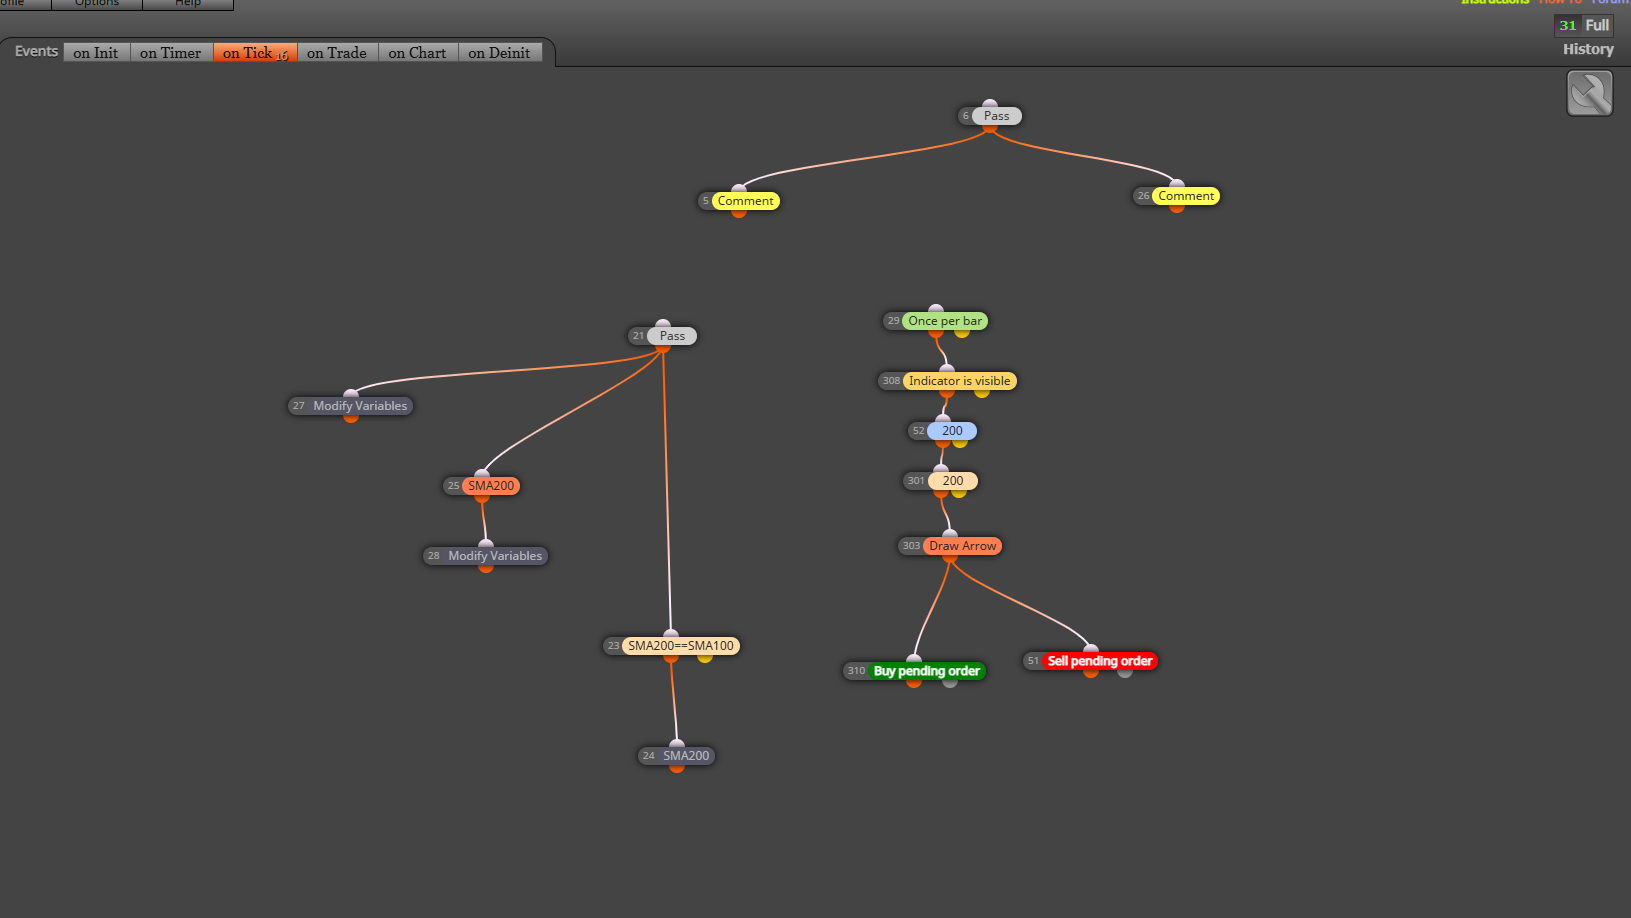Click ID badge 51 beside Sell pending order
The width and height of the screenshot is (1631, 918).
[1033, 661]
